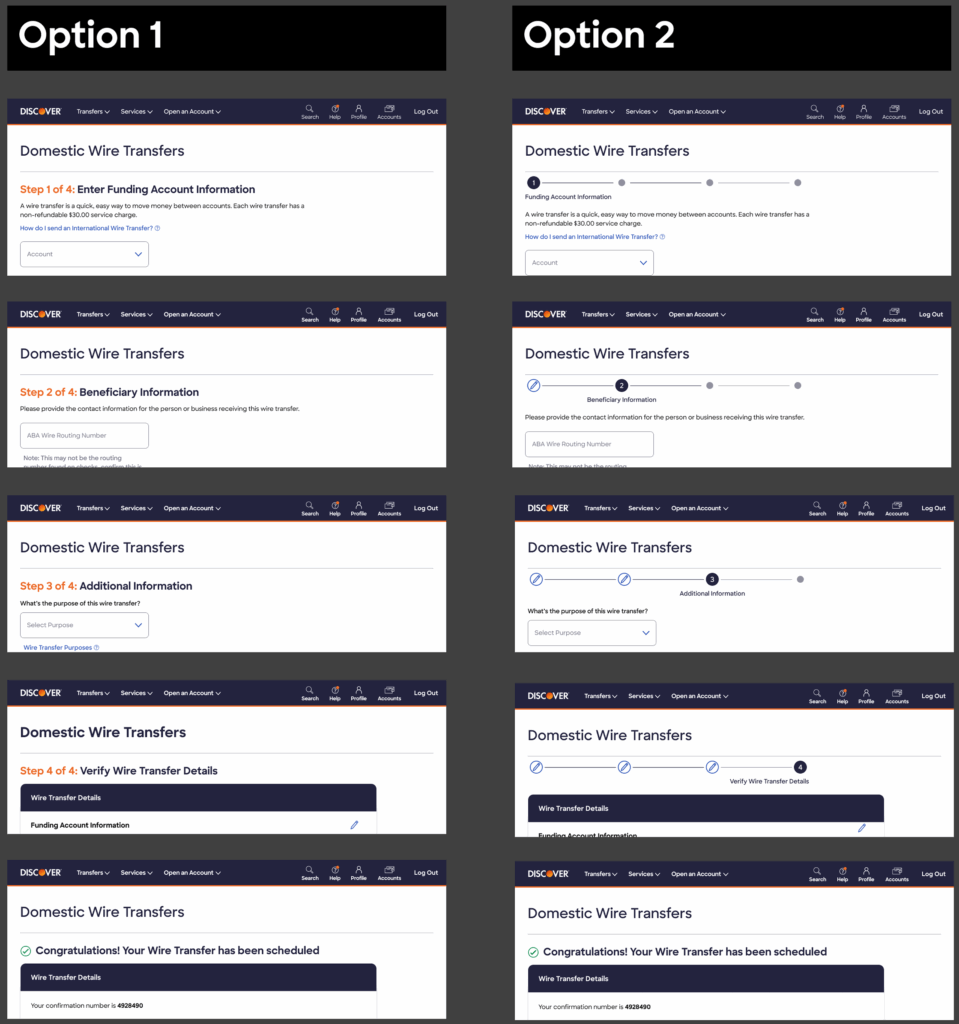Click Search icon on Option 1 Step 1 header
Image resolution: width=959 pixels, height=1024 pixels.
click(x=310, y=112)
